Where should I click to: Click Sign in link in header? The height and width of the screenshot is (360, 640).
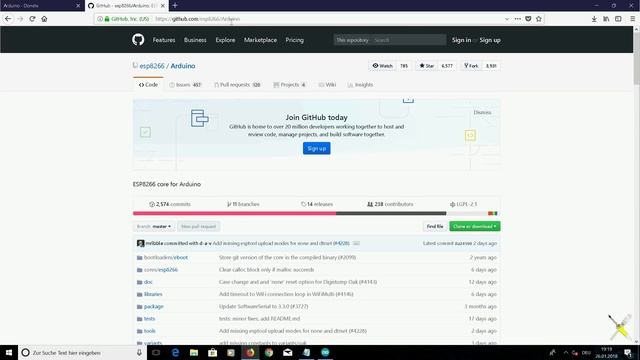(x=461, y=40)
